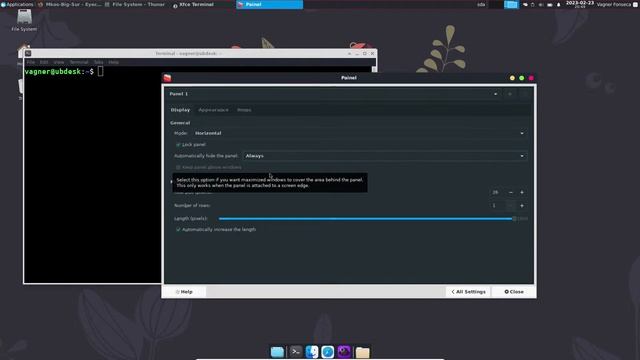Switch to File System Thunar taskbar entry

pyautogui.click(x=135, y=4)
